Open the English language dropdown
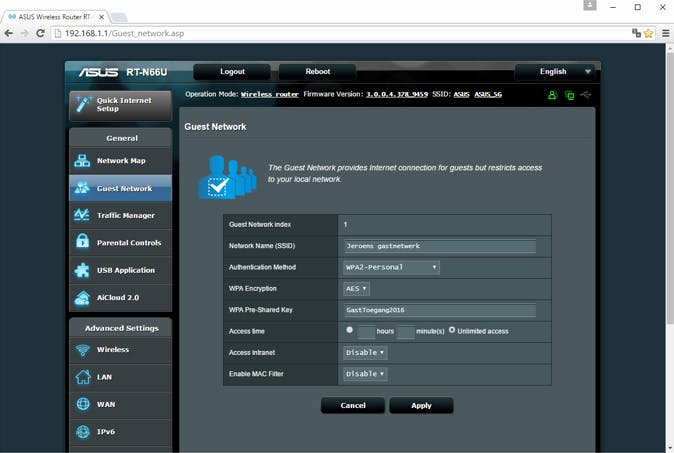The width and height of the screenshot is (674, 453). coord(554,72)
